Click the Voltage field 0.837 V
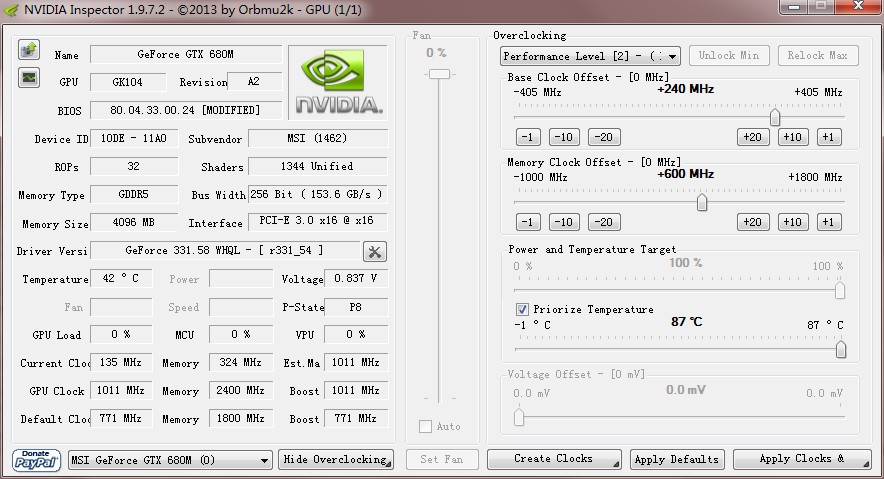This screenshot has width=884, height=479. pyautogui.click(x=356, y=278)
